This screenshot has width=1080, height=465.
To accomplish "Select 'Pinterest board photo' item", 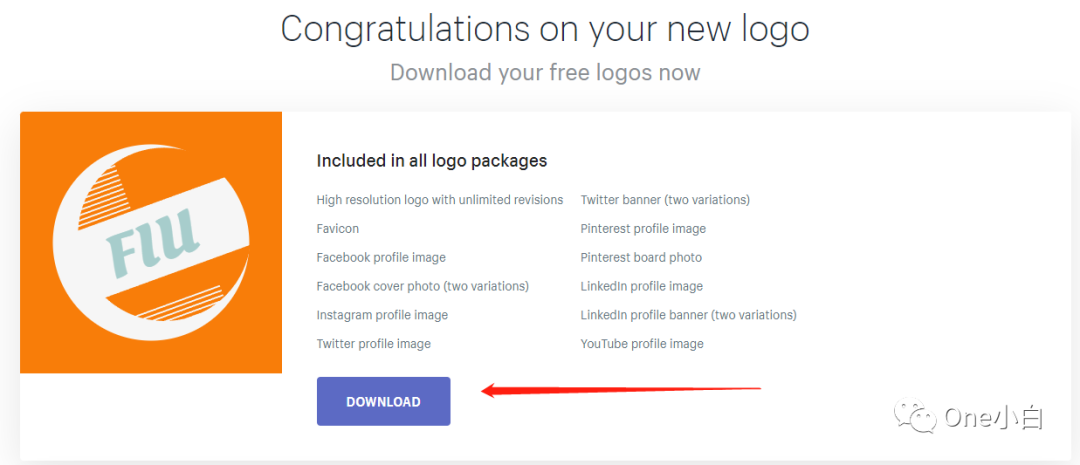I will pyautogui.click(x=641, y=258).
